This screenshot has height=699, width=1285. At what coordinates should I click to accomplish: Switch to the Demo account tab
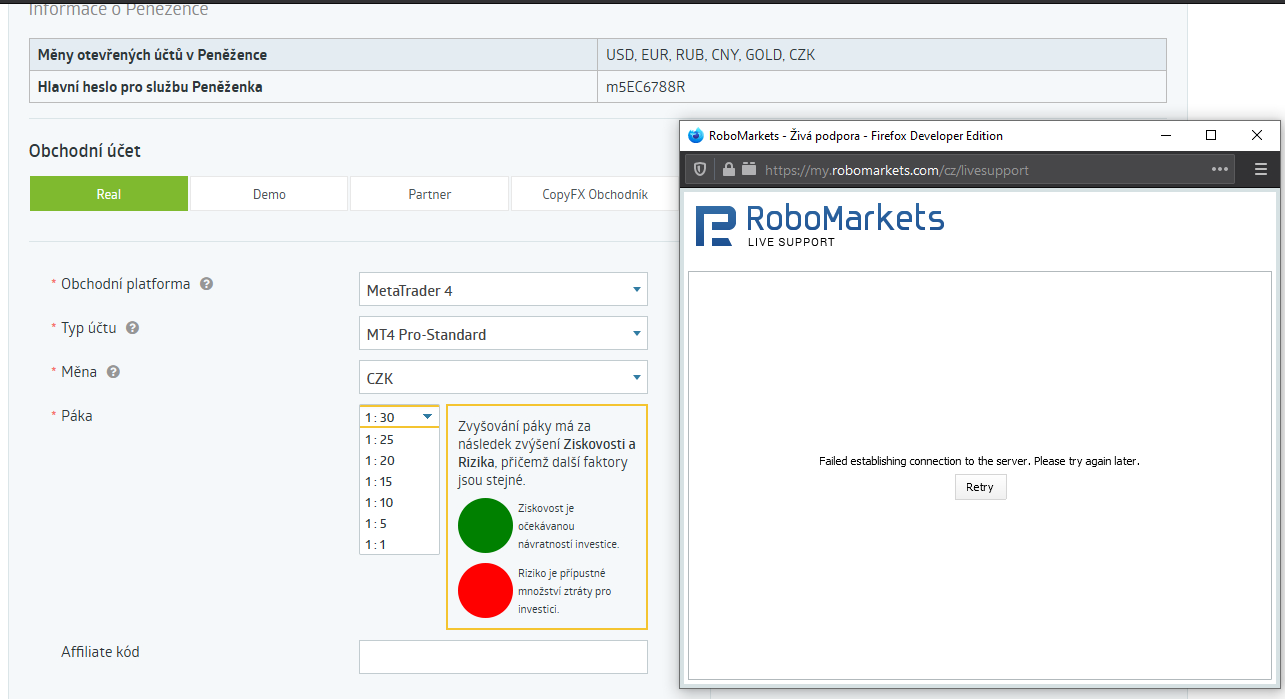click(269, 194)
